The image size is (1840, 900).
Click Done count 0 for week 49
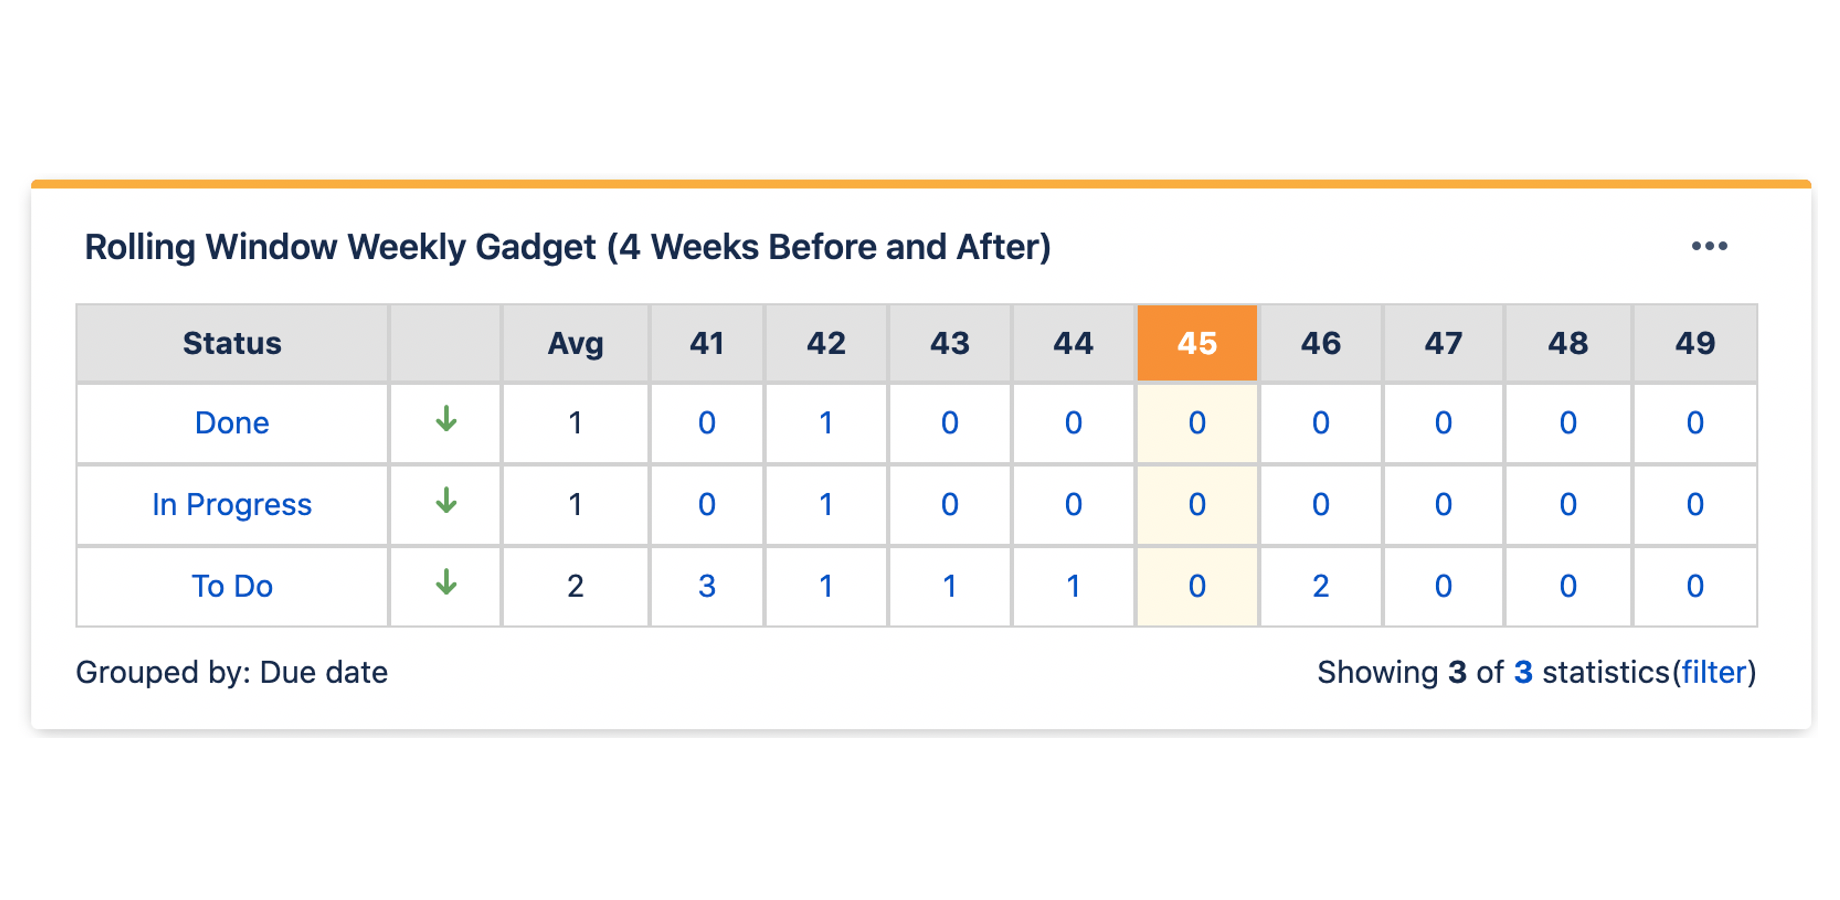coord(1695,423)
